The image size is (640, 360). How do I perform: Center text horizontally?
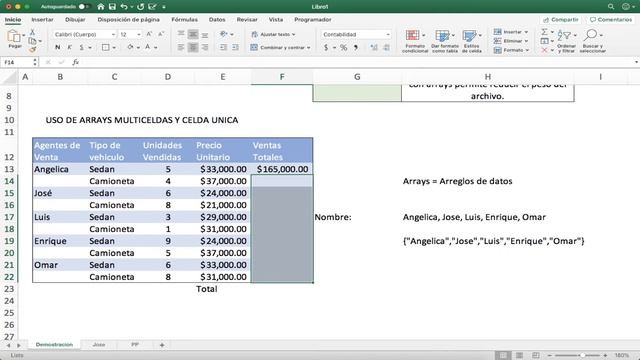[x=193, y=47]
